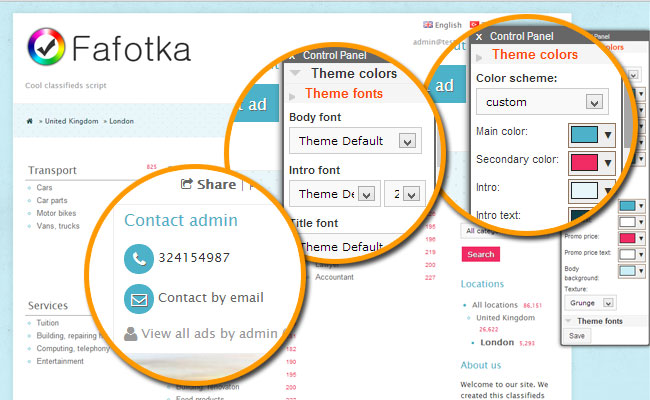Open the Color scheme custom dropdown
This screenshot has width=650, height=400.
(x=542, y=102)
